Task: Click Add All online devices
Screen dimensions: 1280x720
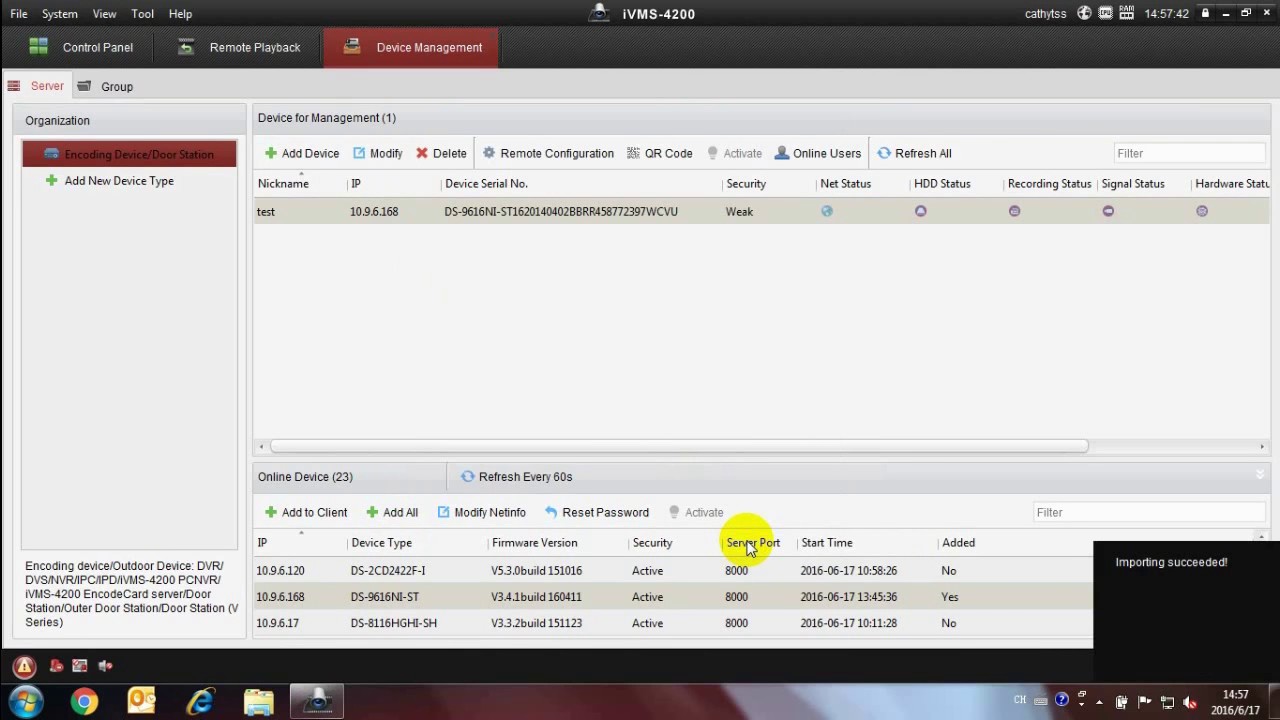Action: tap(392, 512)
